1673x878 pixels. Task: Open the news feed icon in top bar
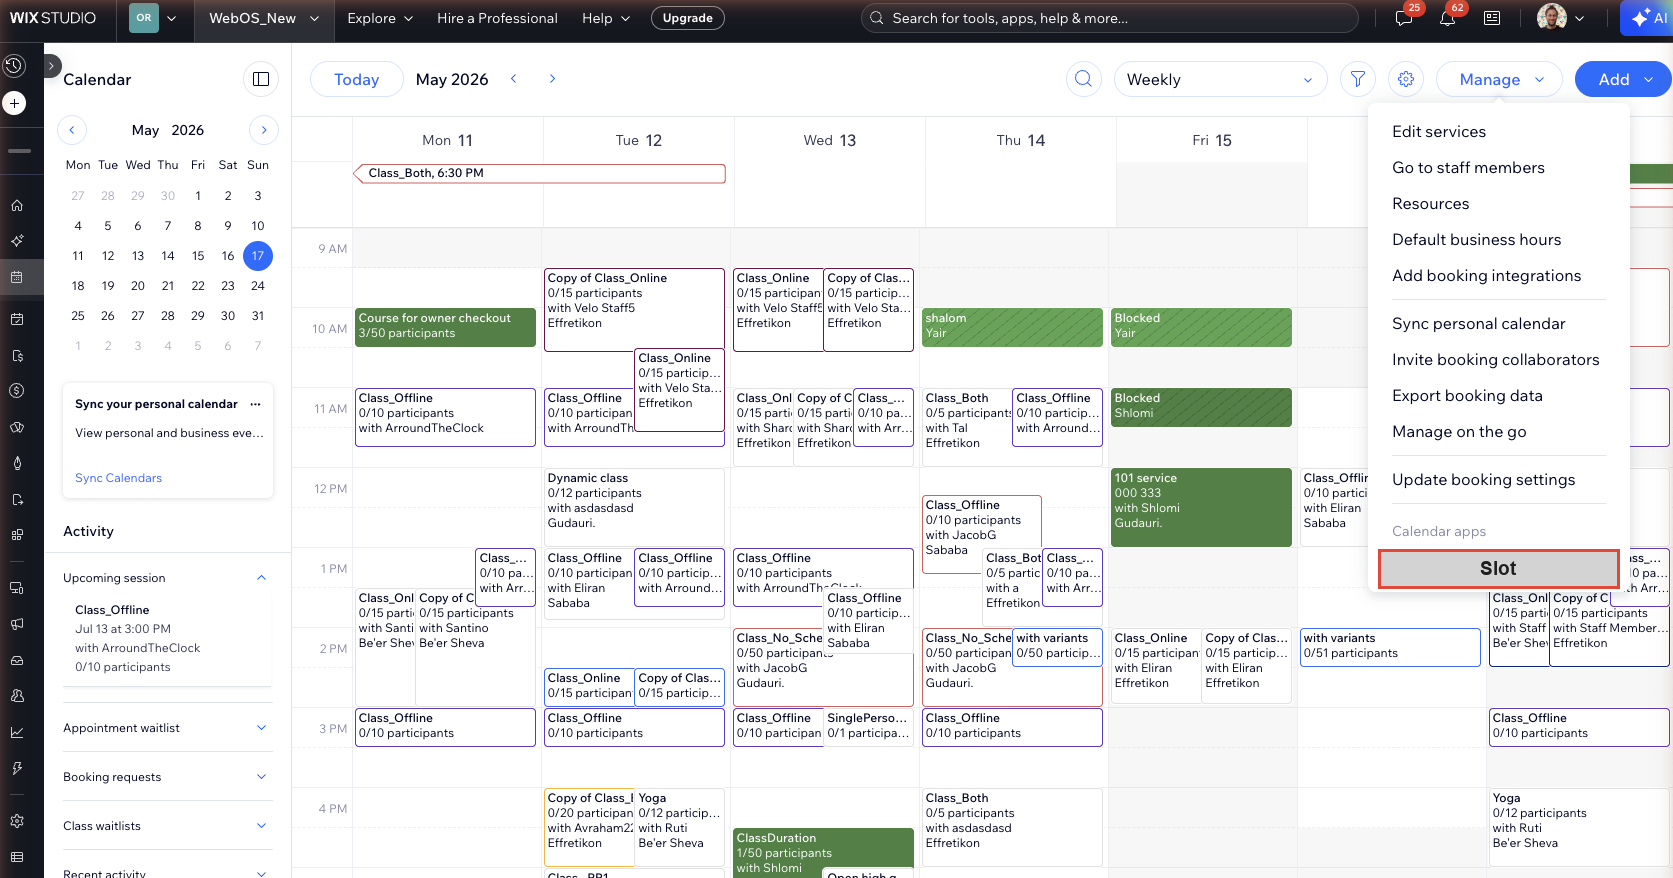(1492, 18)
